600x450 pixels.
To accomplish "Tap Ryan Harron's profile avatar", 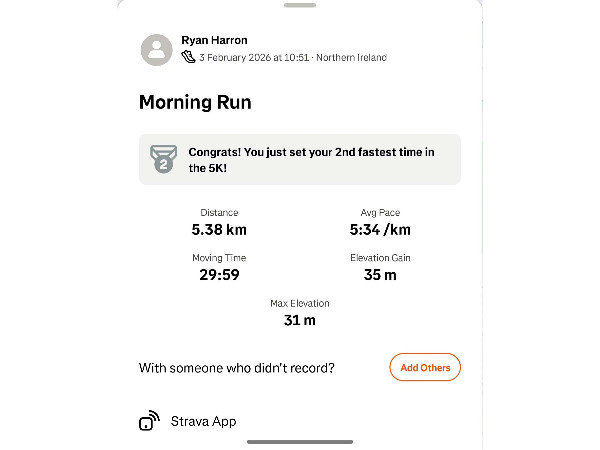I will pos(157,49).
